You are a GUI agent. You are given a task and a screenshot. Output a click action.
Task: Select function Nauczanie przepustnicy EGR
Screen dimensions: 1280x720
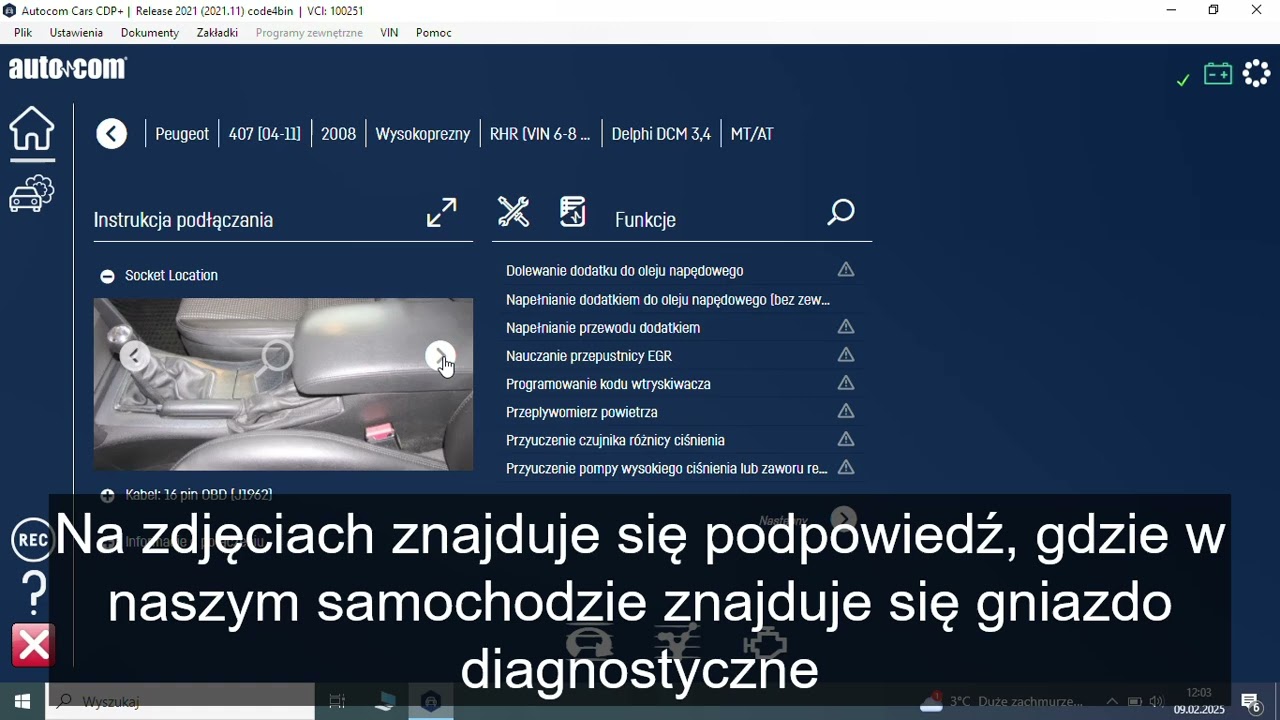589,356
